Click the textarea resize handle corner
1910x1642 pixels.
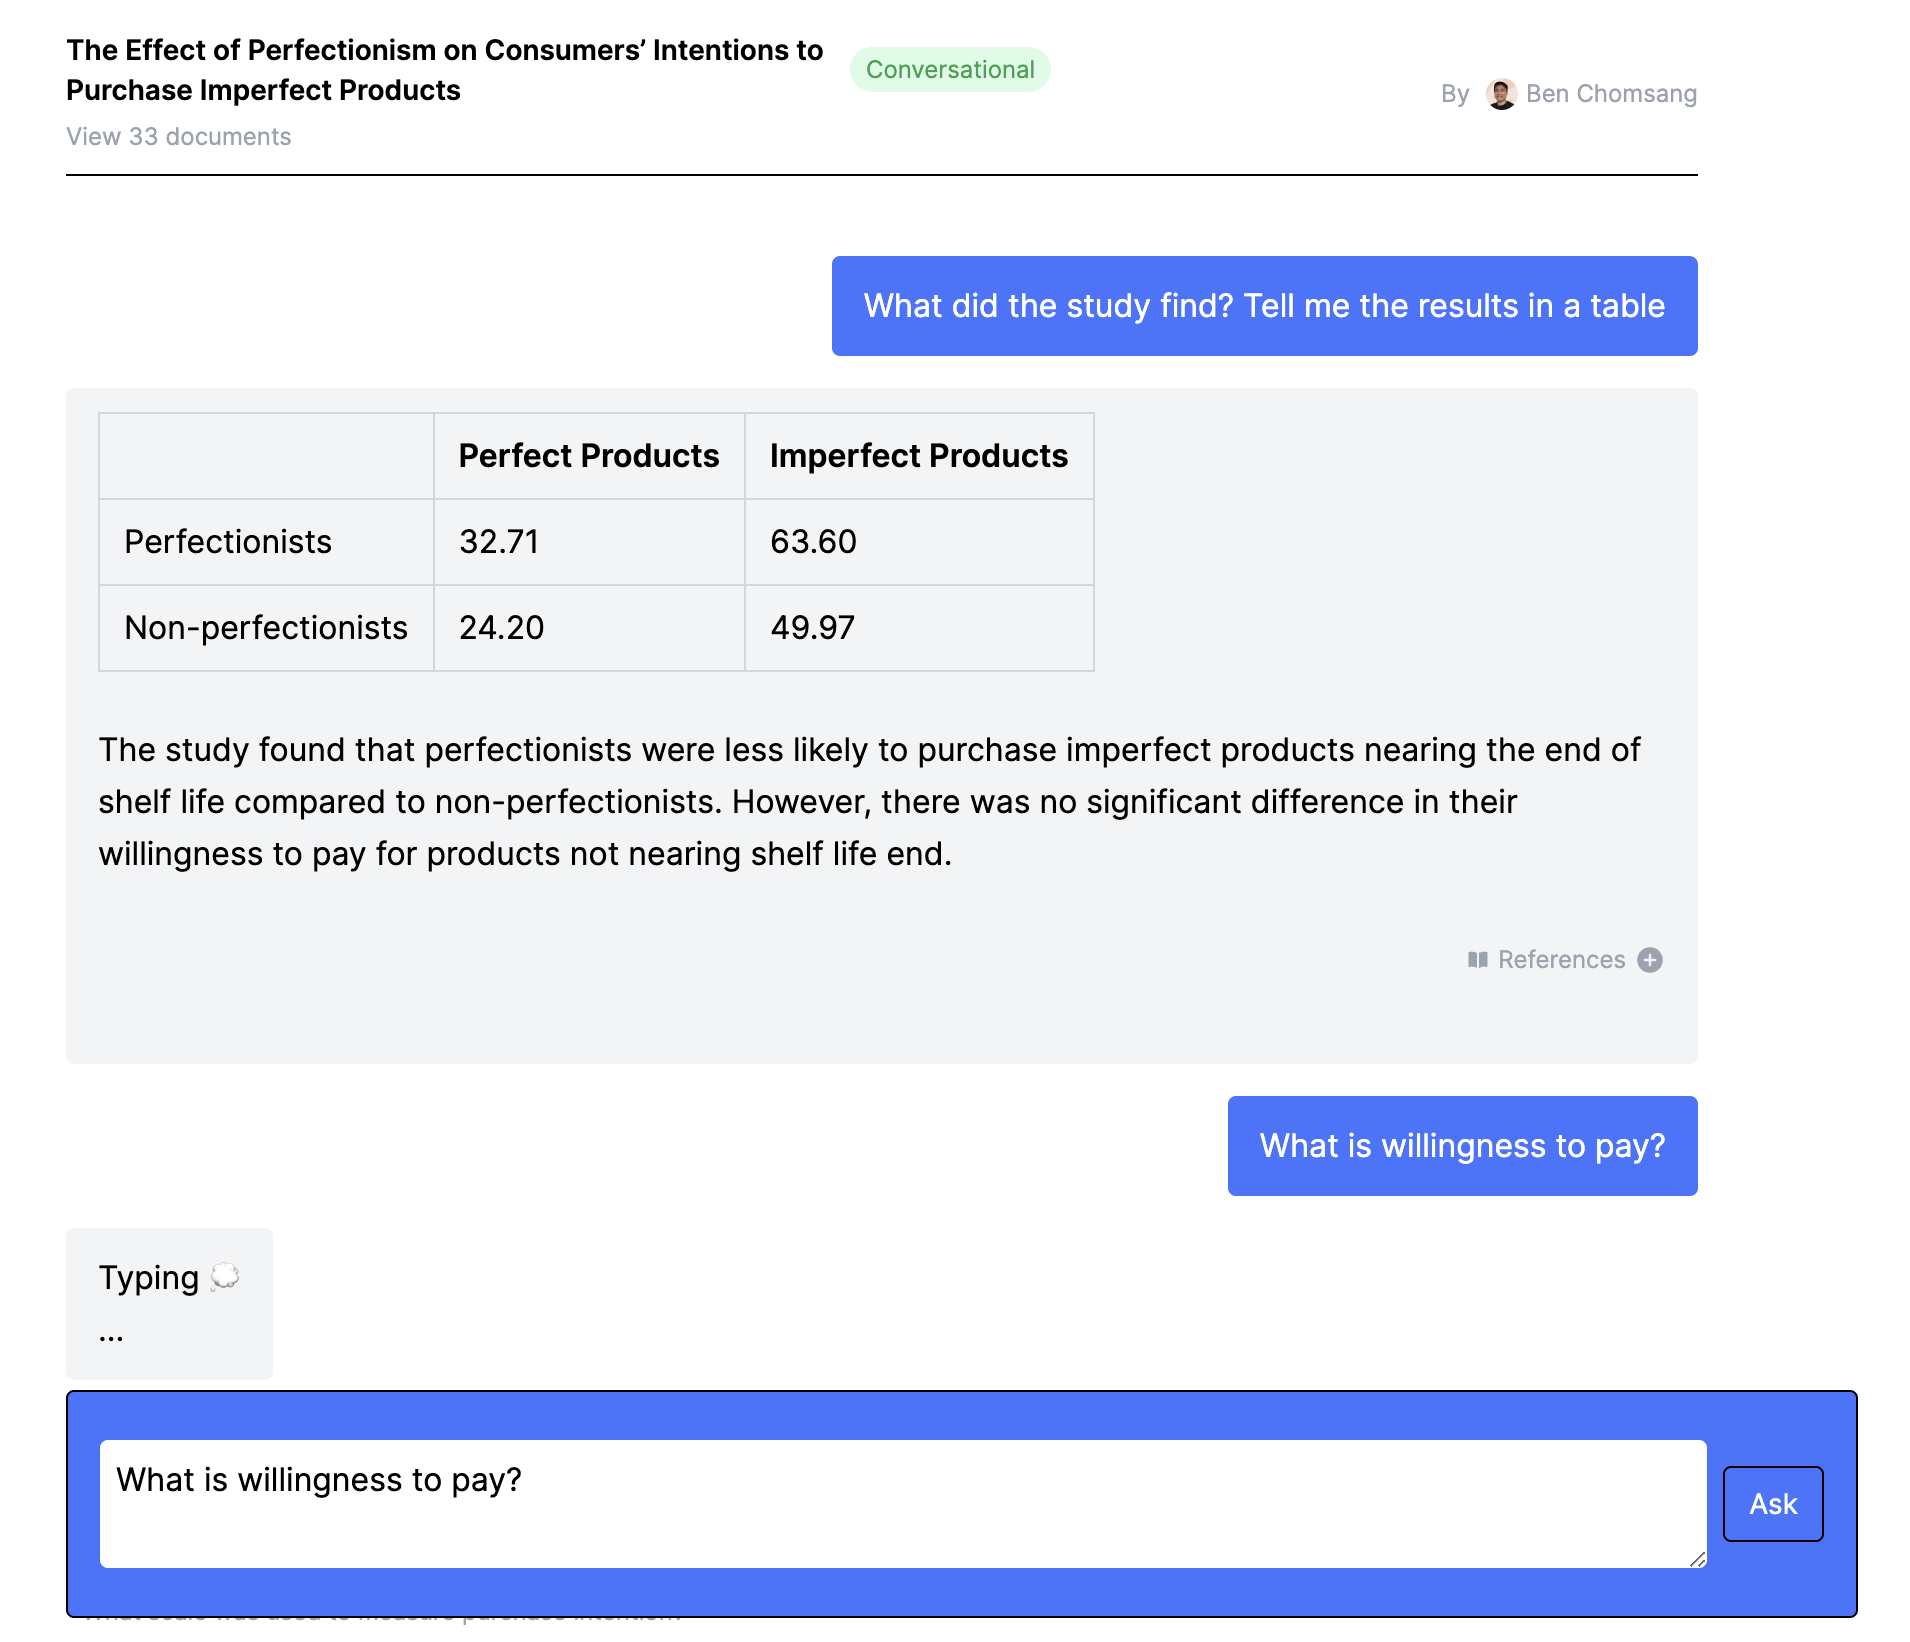coord(1697,1558)
